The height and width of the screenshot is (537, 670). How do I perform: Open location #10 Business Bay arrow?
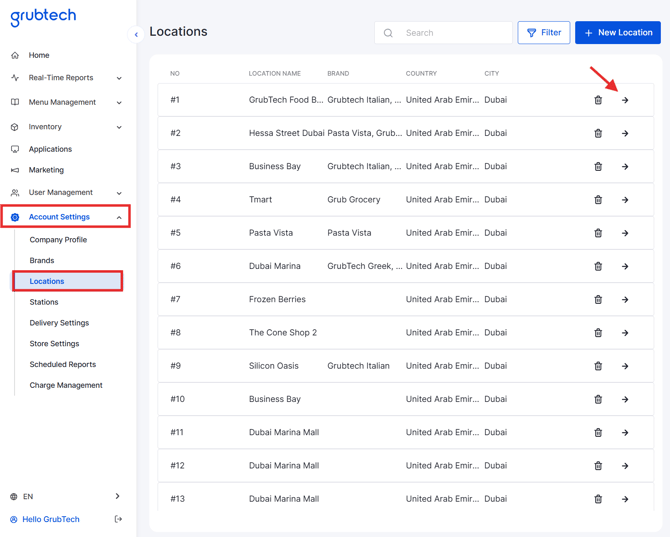625,399
